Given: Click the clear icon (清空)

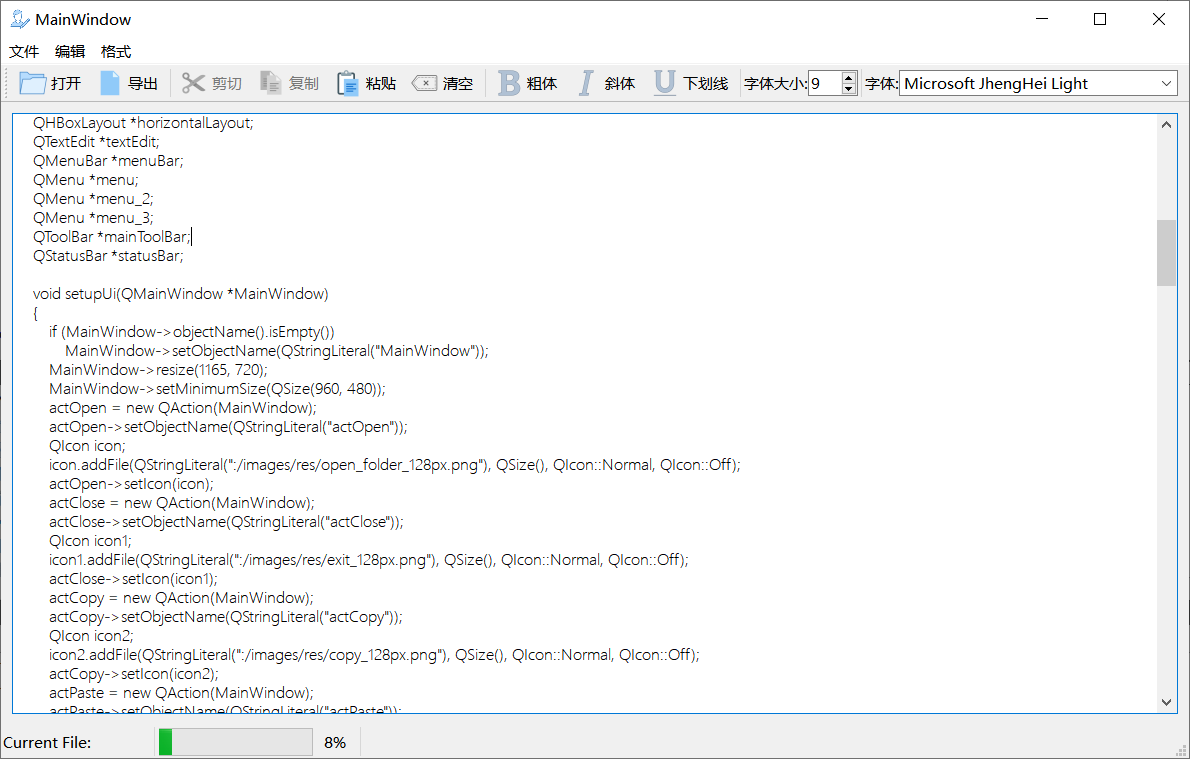Looking at the screenshot, I should click(425, 84).
